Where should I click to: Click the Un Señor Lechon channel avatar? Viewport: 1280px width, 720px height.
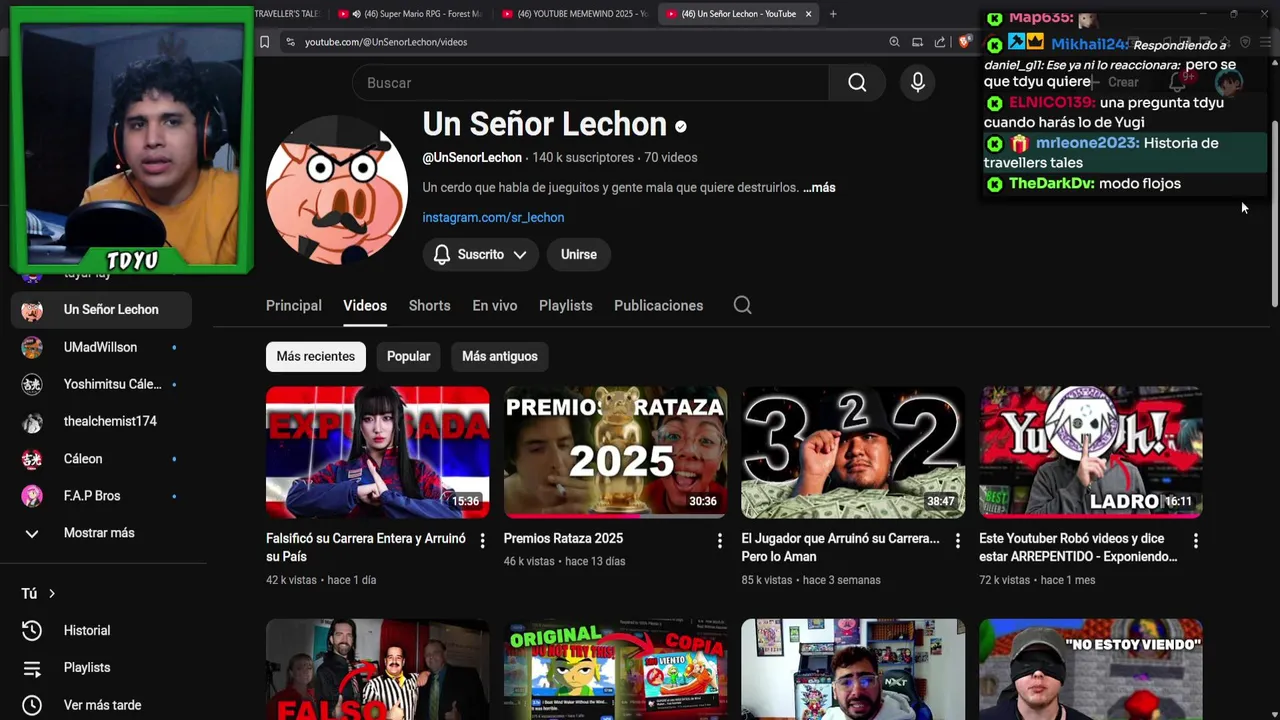[x=337, y=190]
